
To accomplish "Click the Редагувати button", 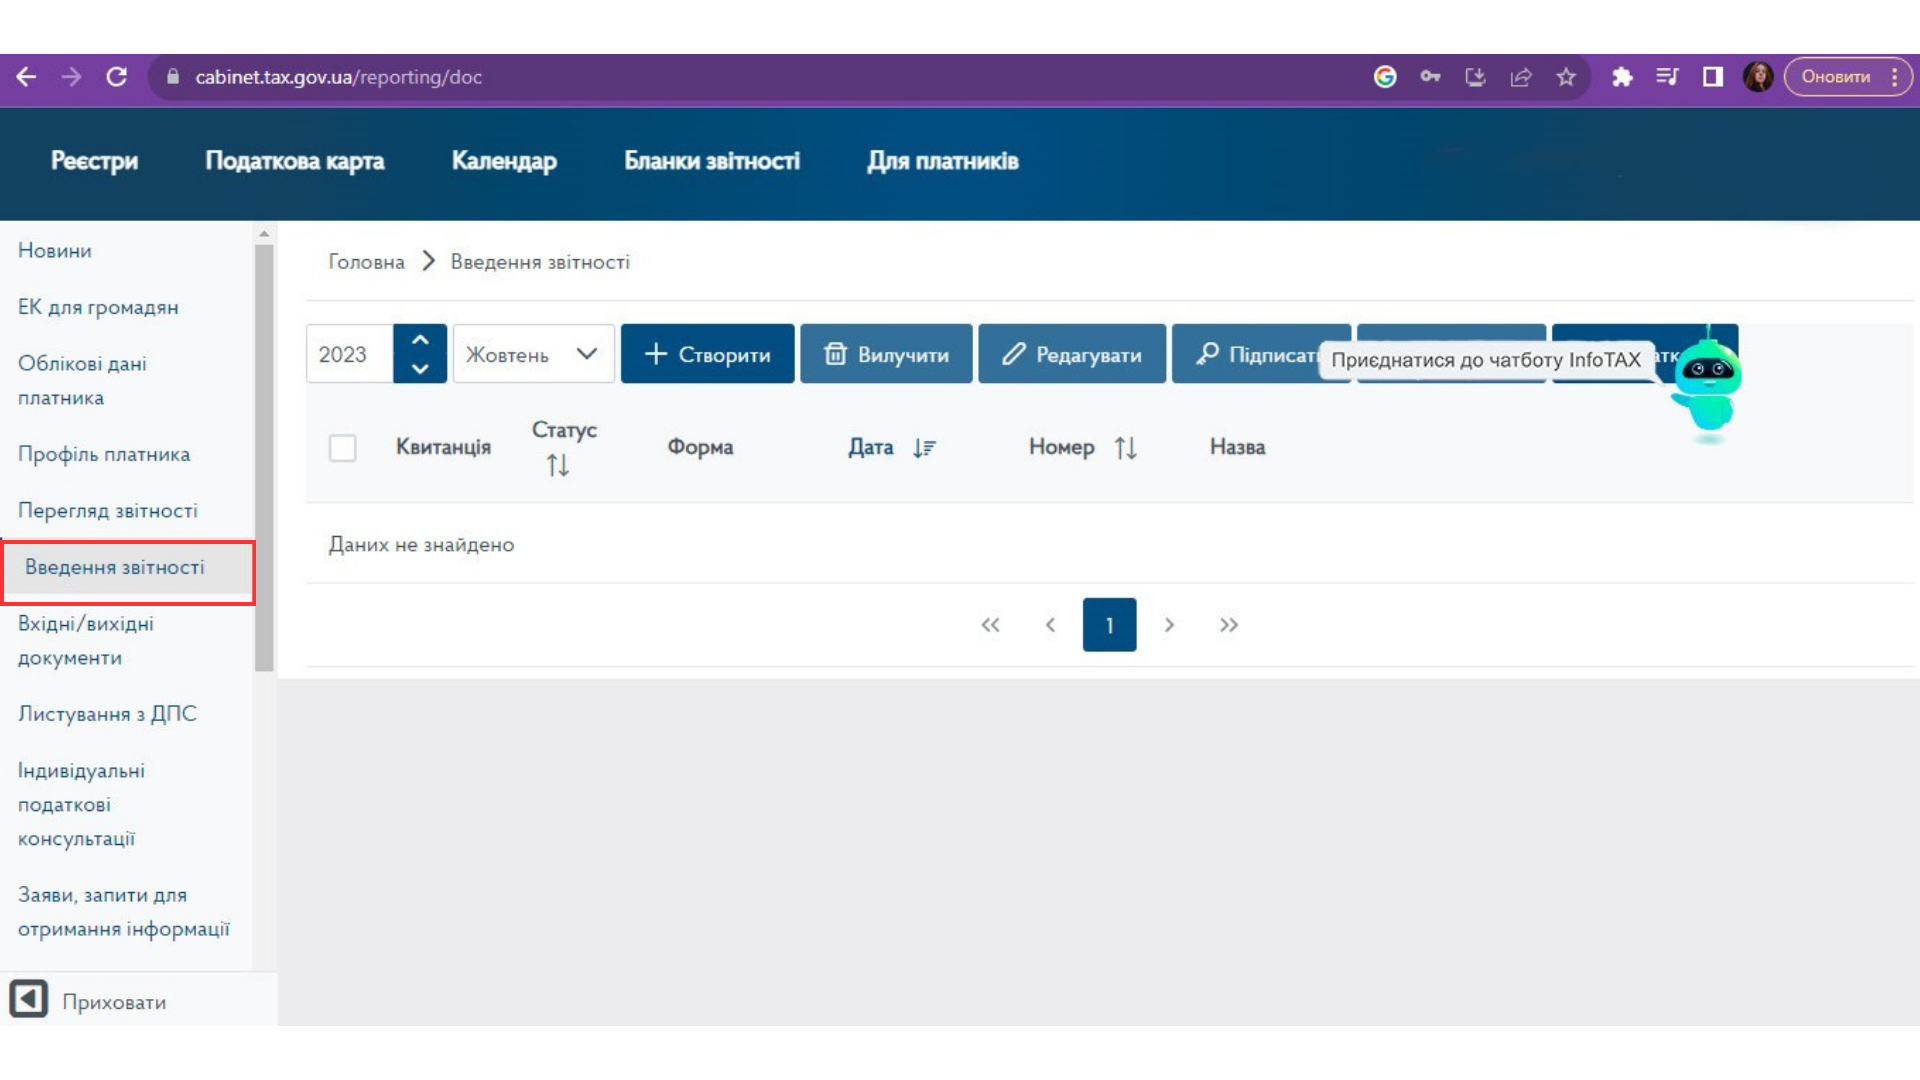I will coord(1072,354).
